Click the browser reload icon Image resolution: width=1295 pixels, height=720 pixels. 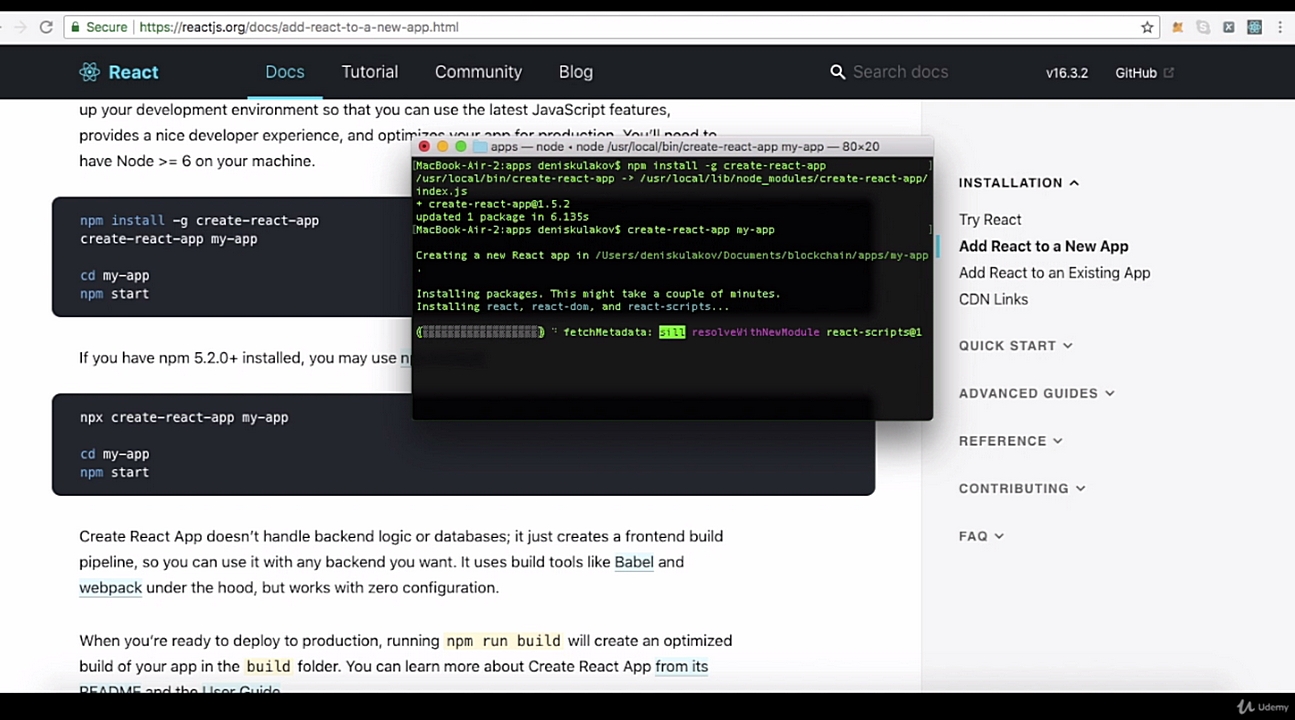pyautogui.click(x=46, y=27)
